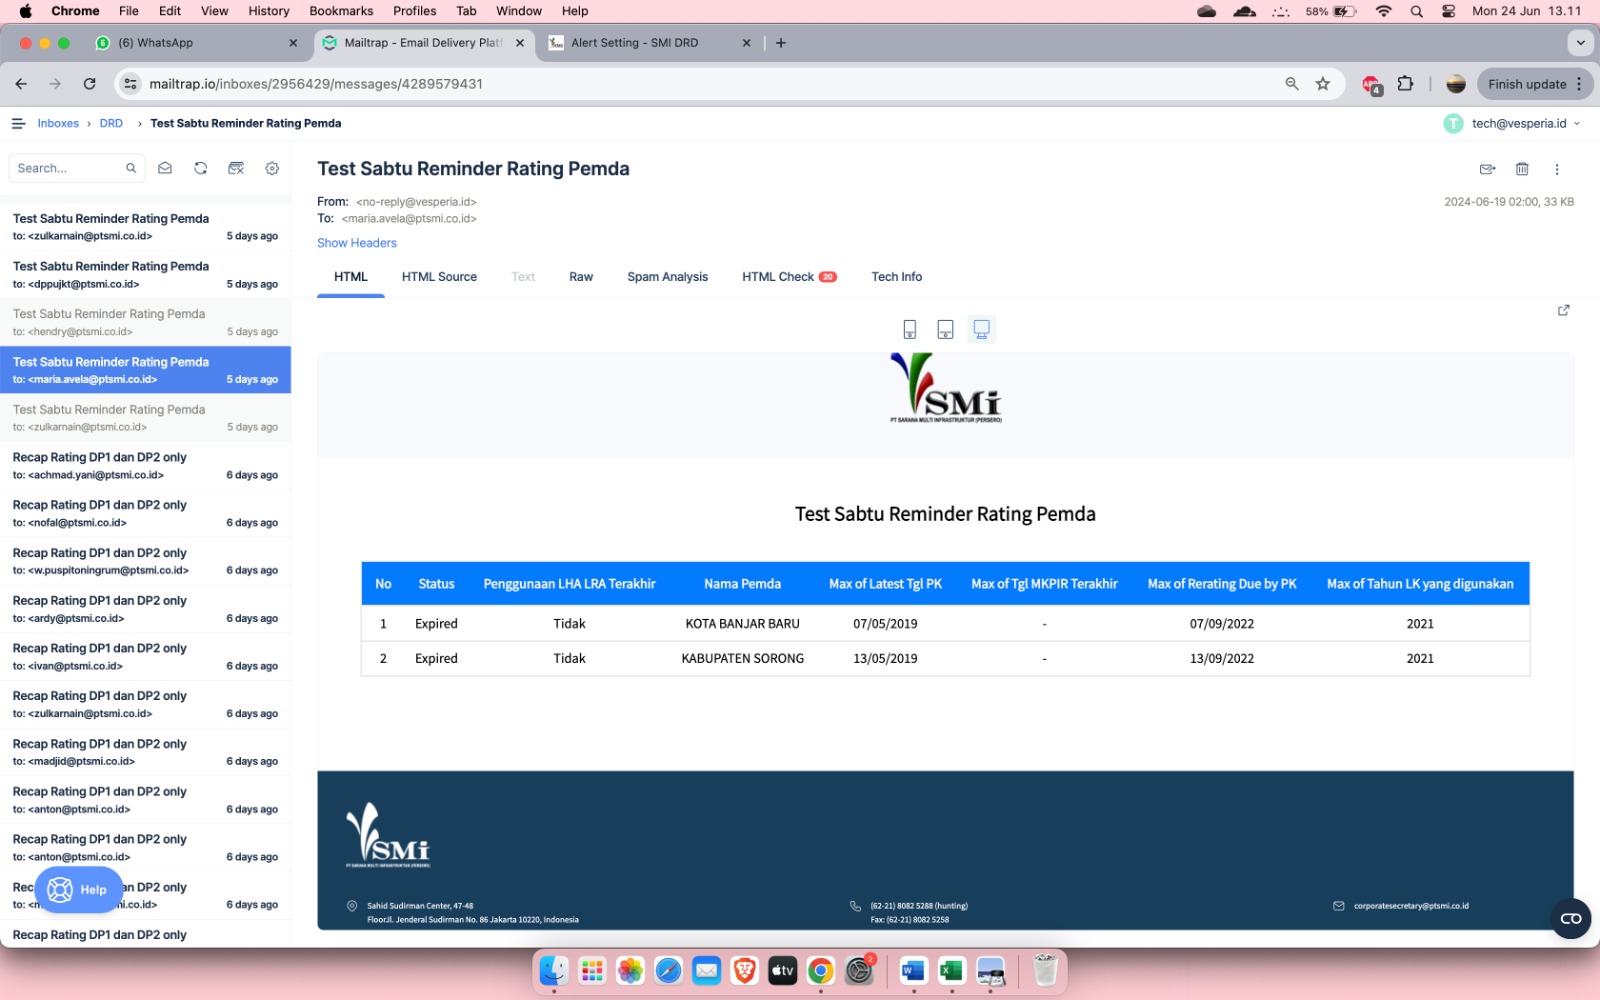Click the clear inbox icon
The height and width of the screenshot is (1000, 1600).
(x=236, y=168)
